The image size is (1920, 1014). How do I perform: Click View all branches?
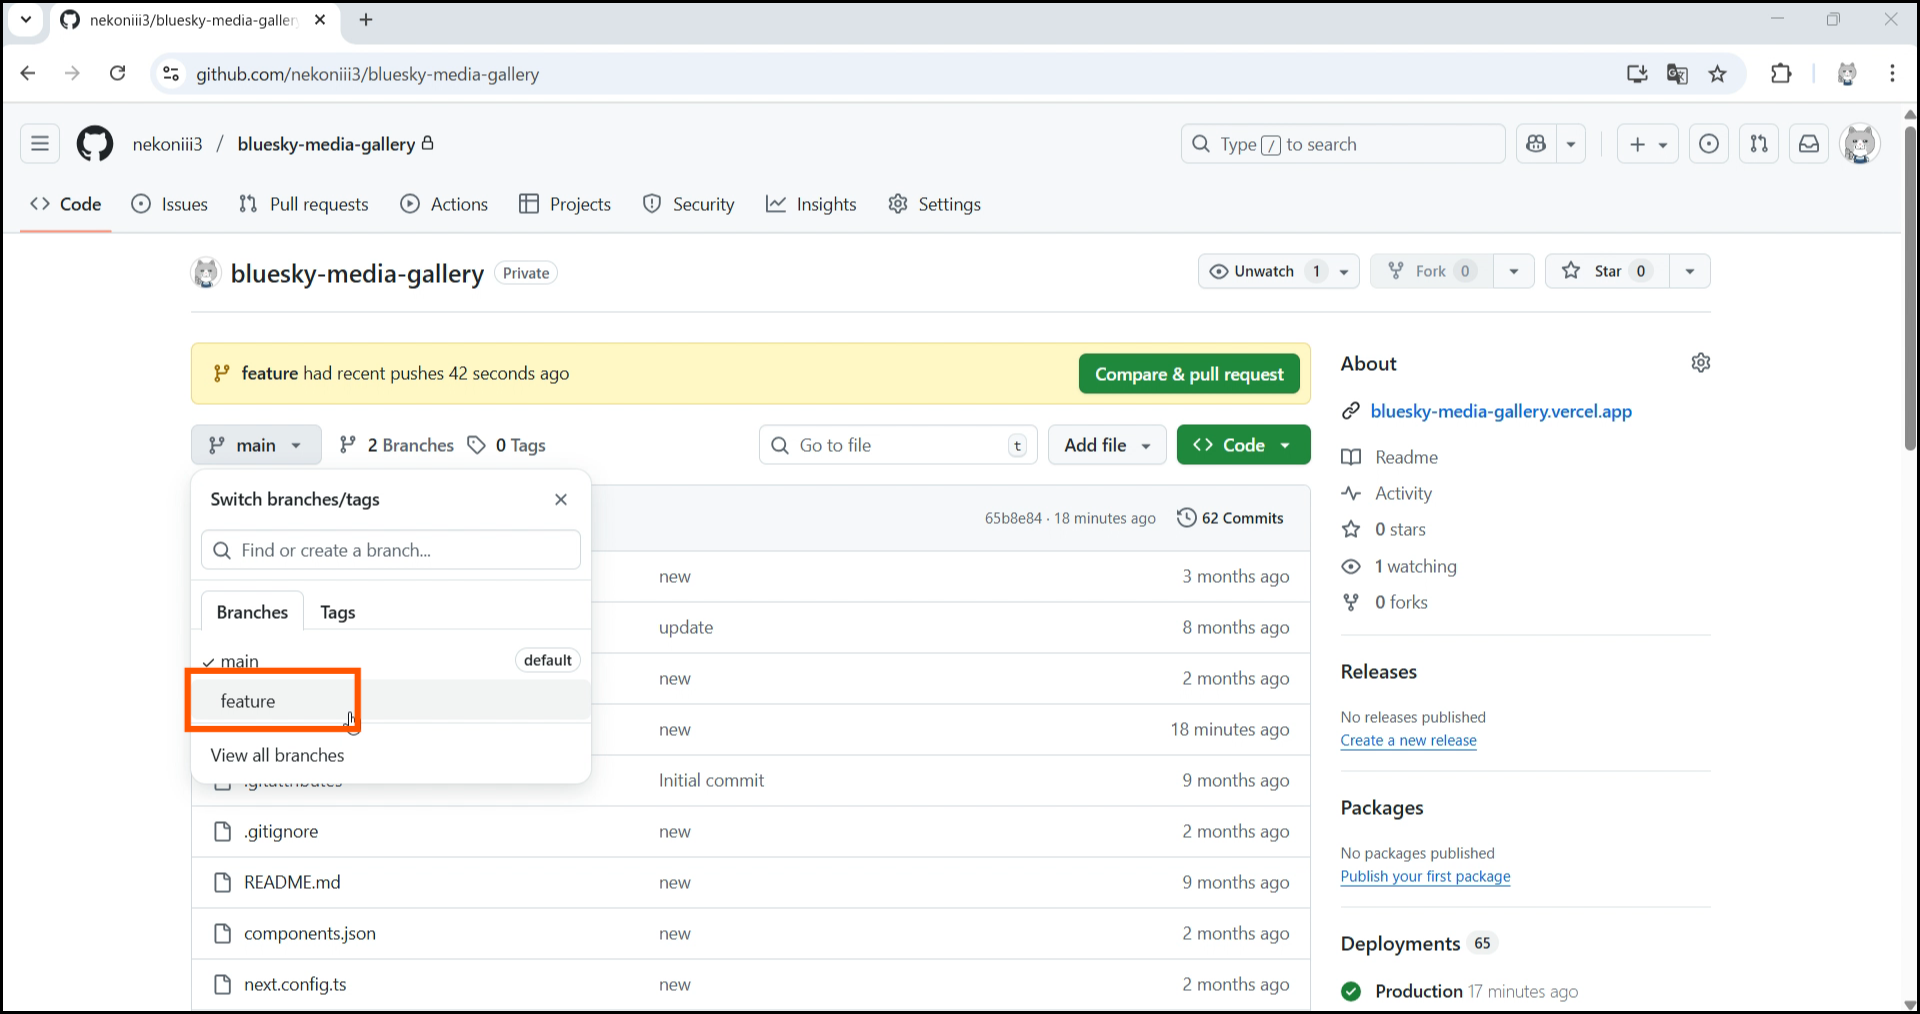point(277,755)
